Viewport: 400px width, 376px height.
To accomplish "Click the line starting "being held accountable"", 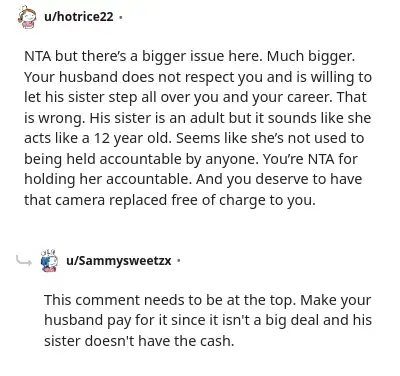I will click(191, 159).
